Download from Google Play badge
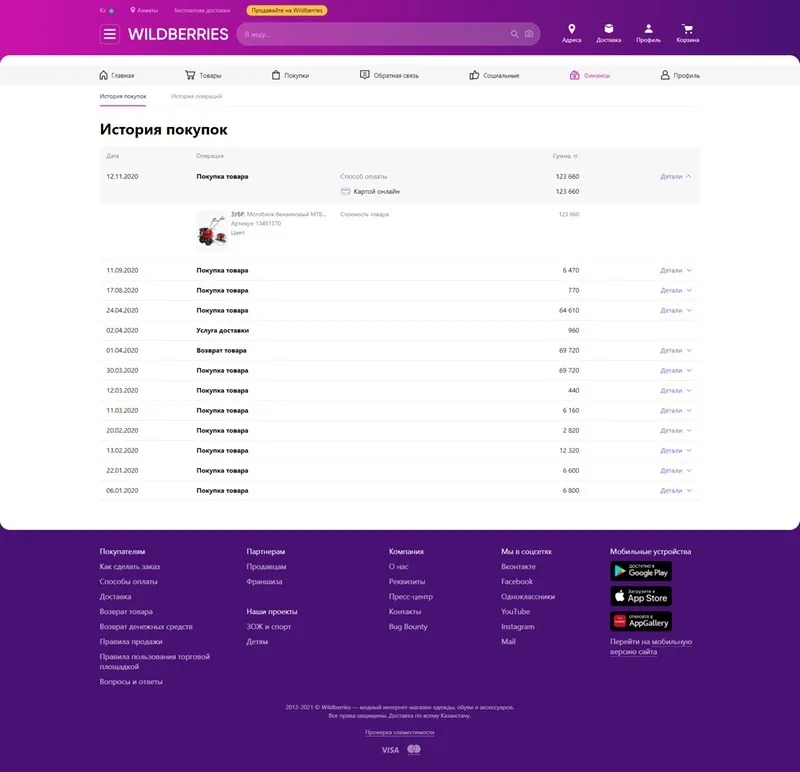The image size is (800, 772). pos(641,571)
